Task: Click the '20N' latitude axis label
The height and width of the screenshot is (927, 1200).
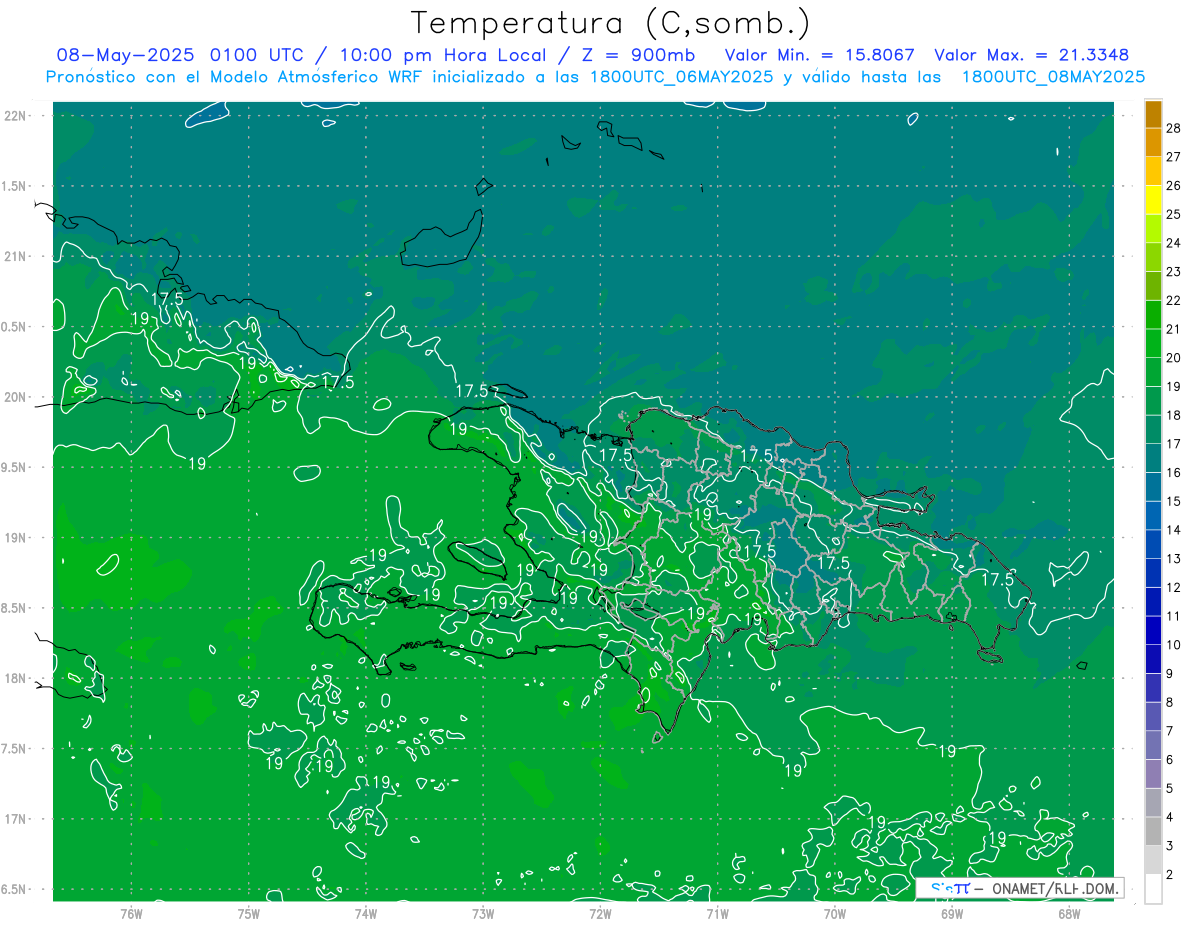Action: (x=15, y=397)
